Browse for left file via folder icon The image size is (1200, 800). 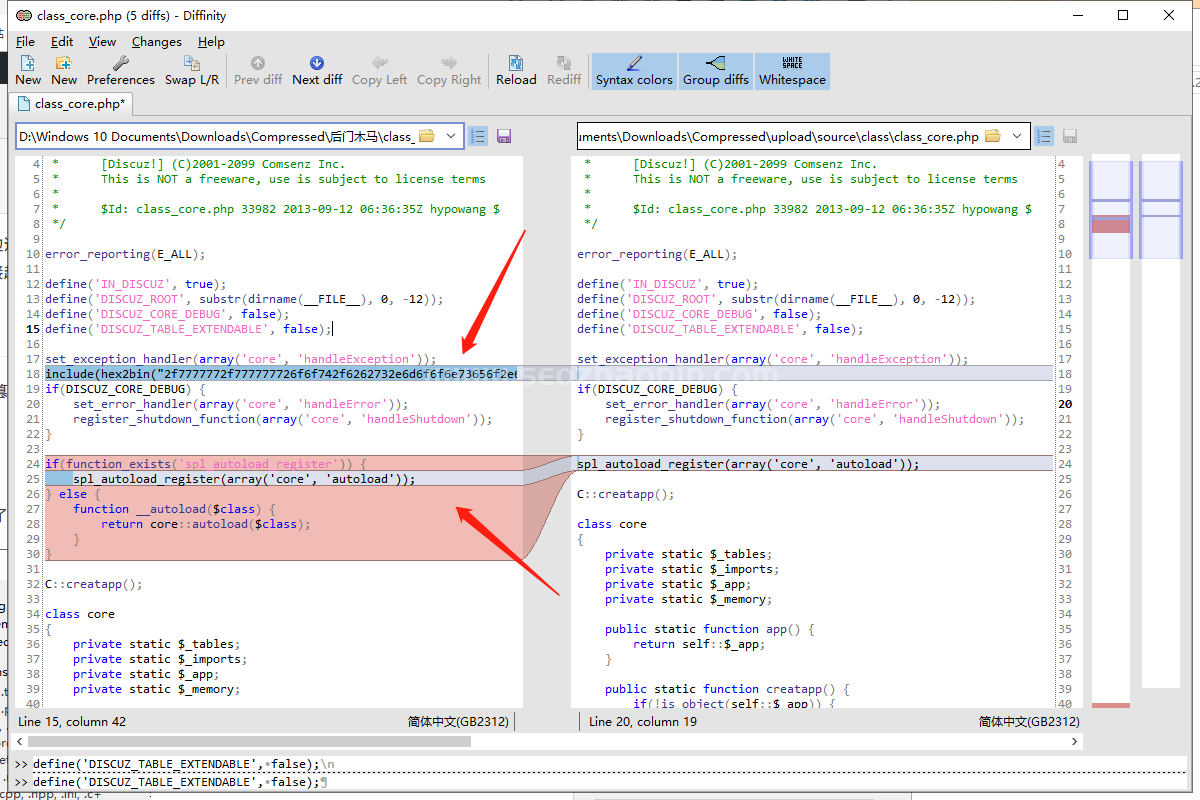(x=426, y=136)
